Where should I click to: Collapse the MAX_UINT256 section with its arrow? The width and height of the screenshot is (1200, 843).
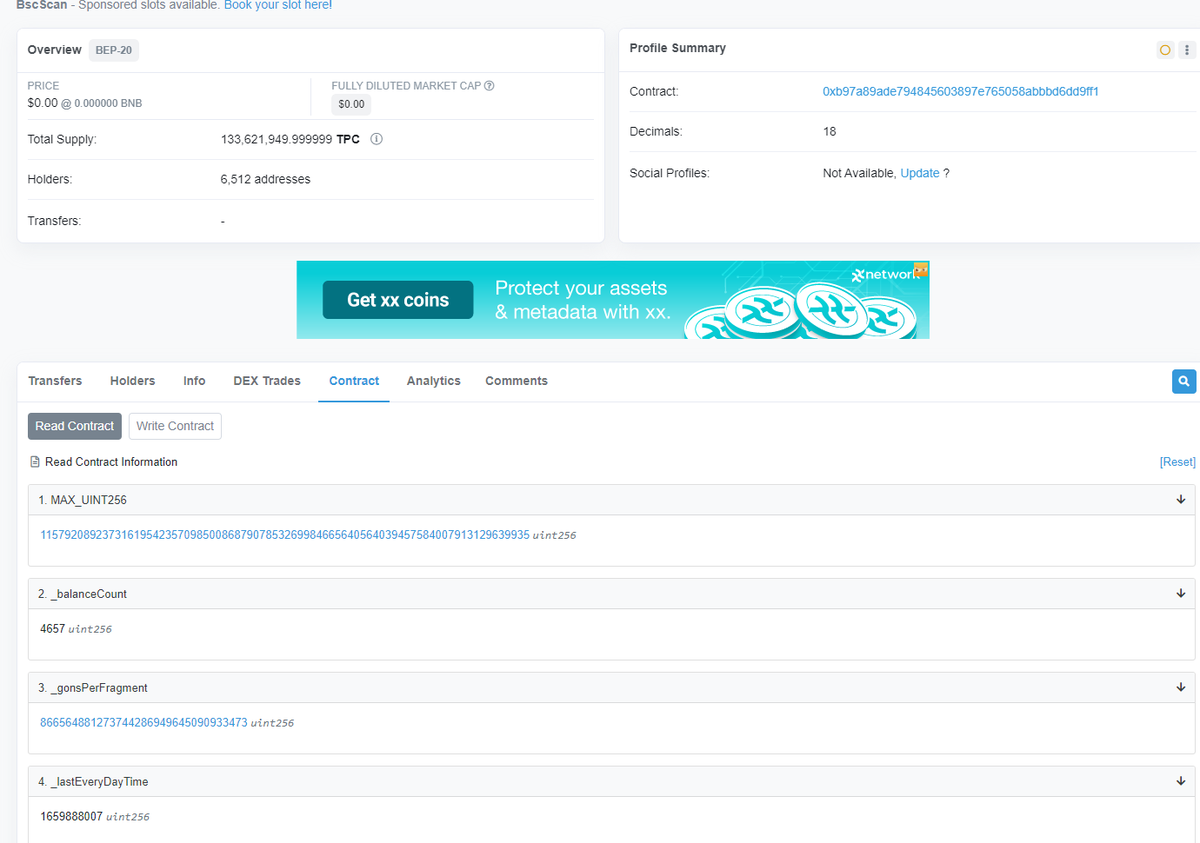(1181, 499)
